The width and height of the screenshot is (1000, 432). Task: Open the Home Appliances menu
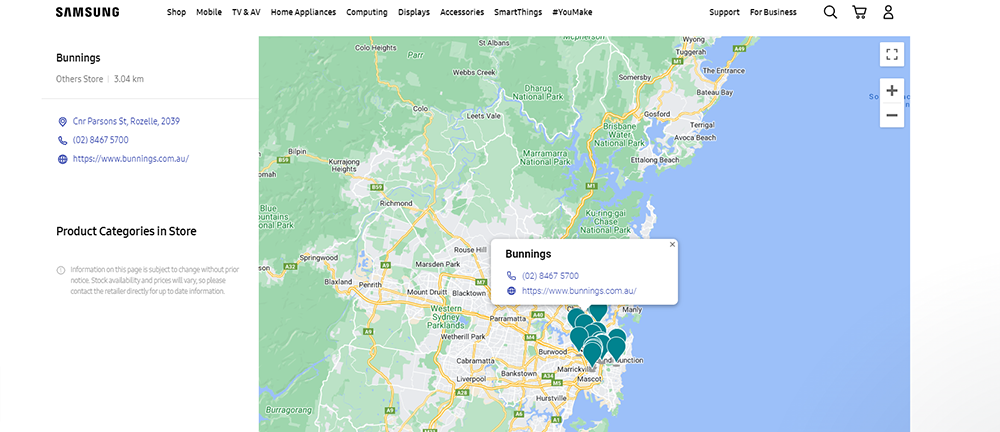click(x=304, y=12)
